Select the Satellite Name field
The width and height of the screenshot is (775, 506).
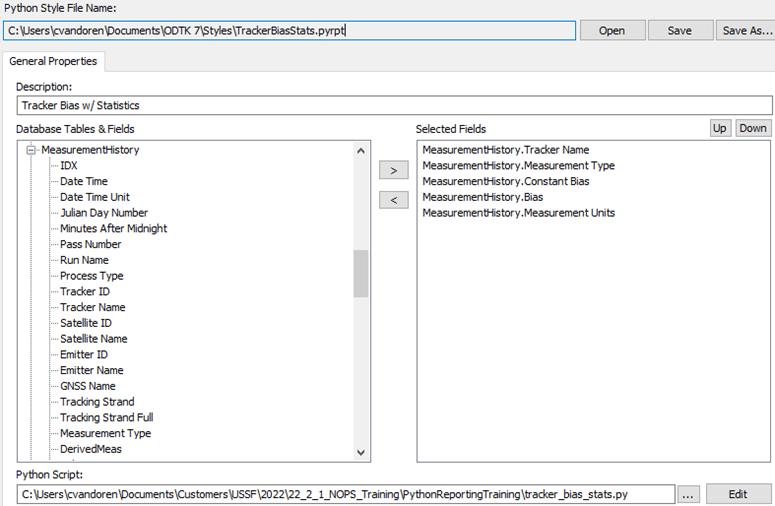[x=93, y=339]
